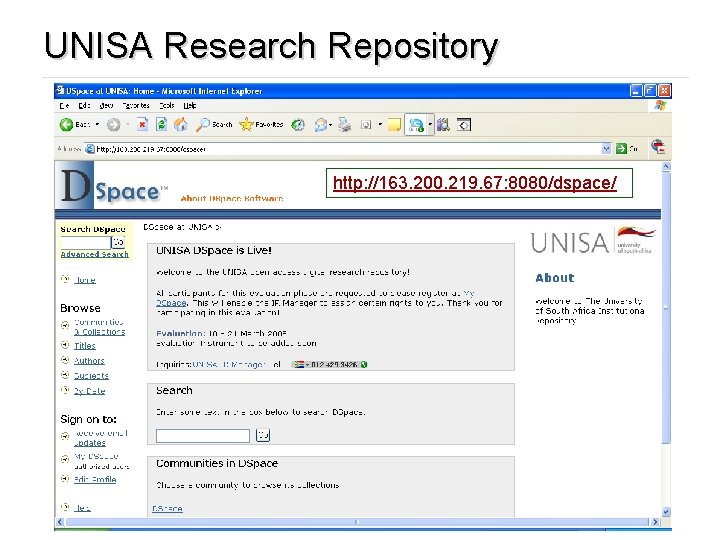Open the Back button history dropdown arrow
Image resolution: width=720 pixels, height=540 pixels.
tap(97, 124)
